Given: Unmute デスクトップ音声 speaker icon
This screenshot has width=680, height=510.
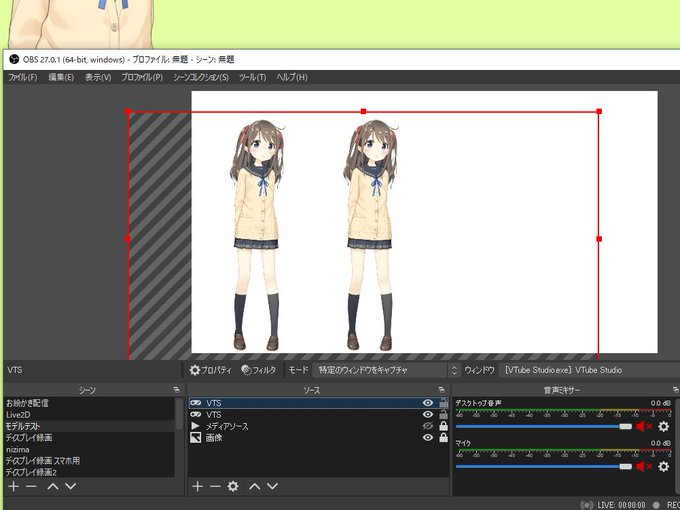Looking at the screenshot, I should 644,427.
